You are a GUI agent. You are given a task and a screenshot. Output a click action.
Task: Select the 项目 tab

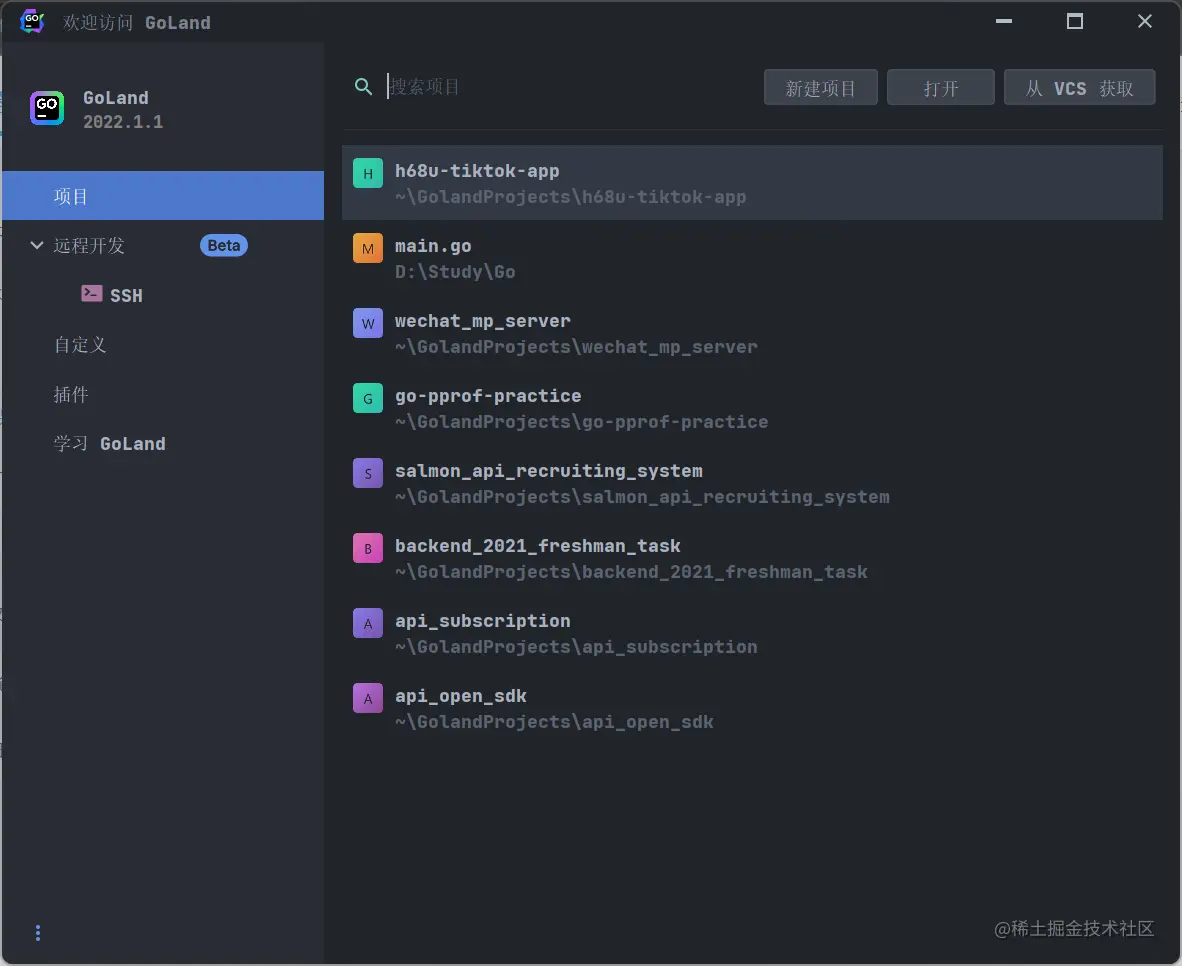163,196
